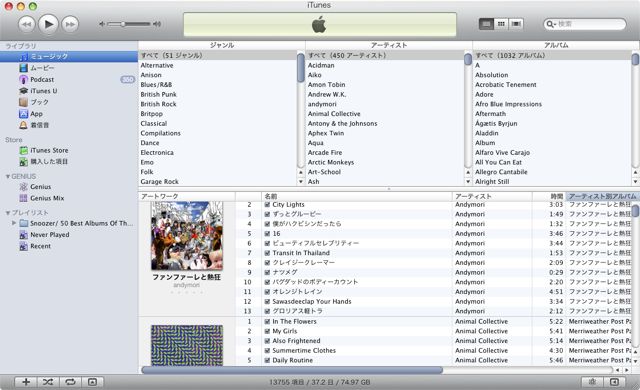640x390 pixels.
Task: Toggle shuffle at bottom left
Action: [48, 382]
